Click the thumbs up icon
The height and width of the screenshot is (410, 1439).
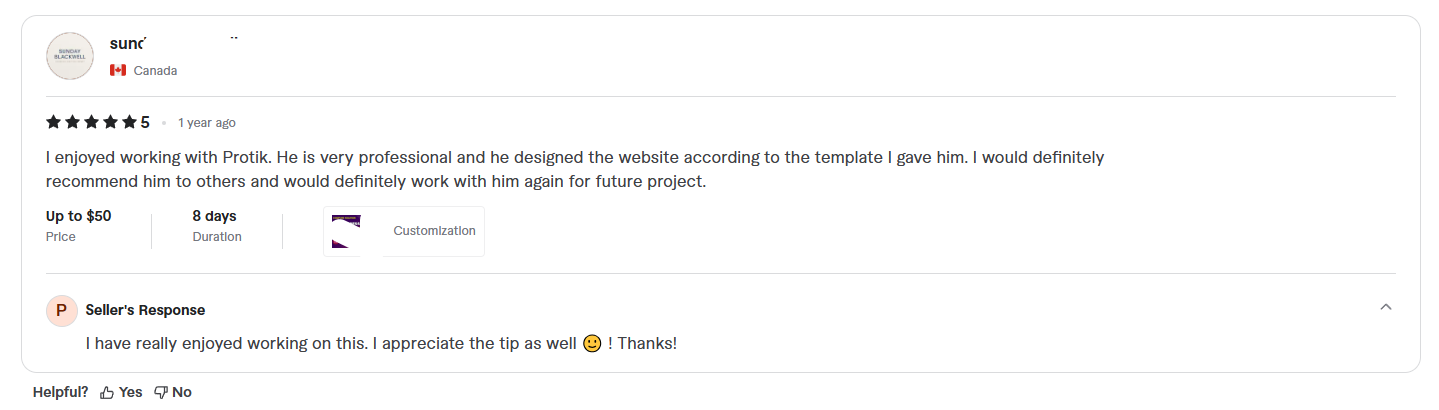coord(107,393)
